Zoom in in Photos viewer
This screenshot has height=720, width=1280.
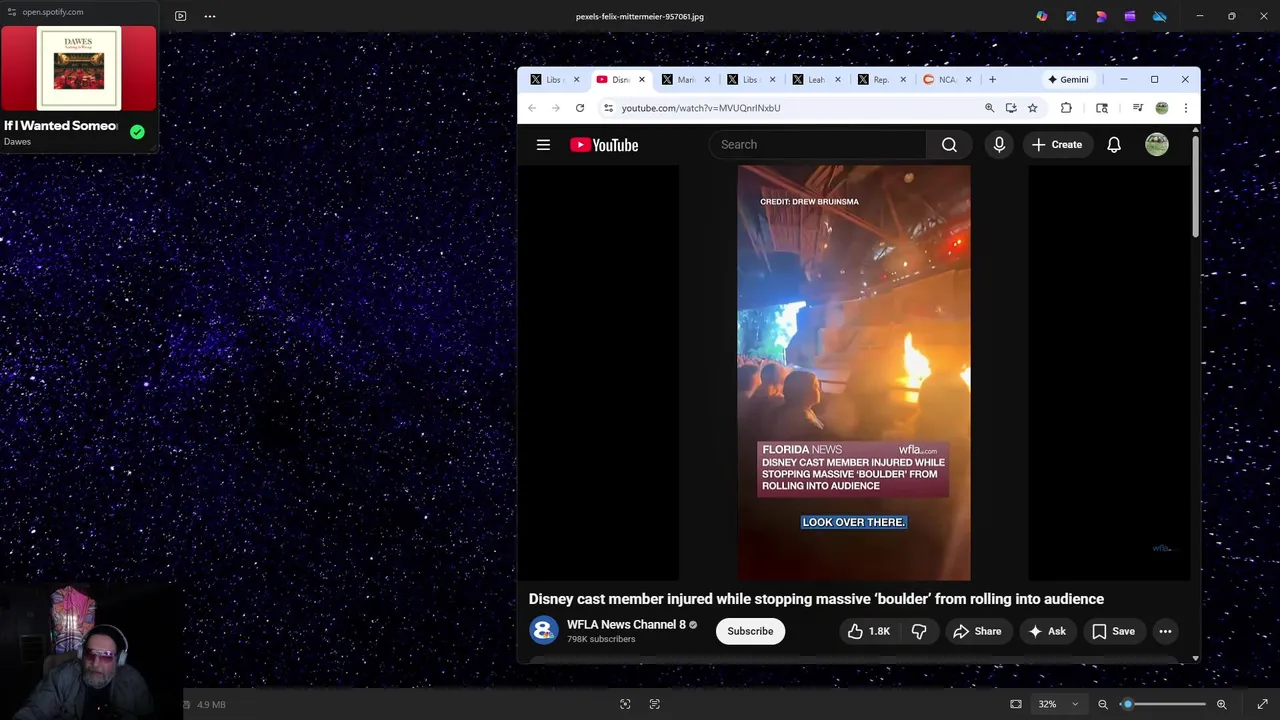pyautogui.click(x=1221, y=704)
